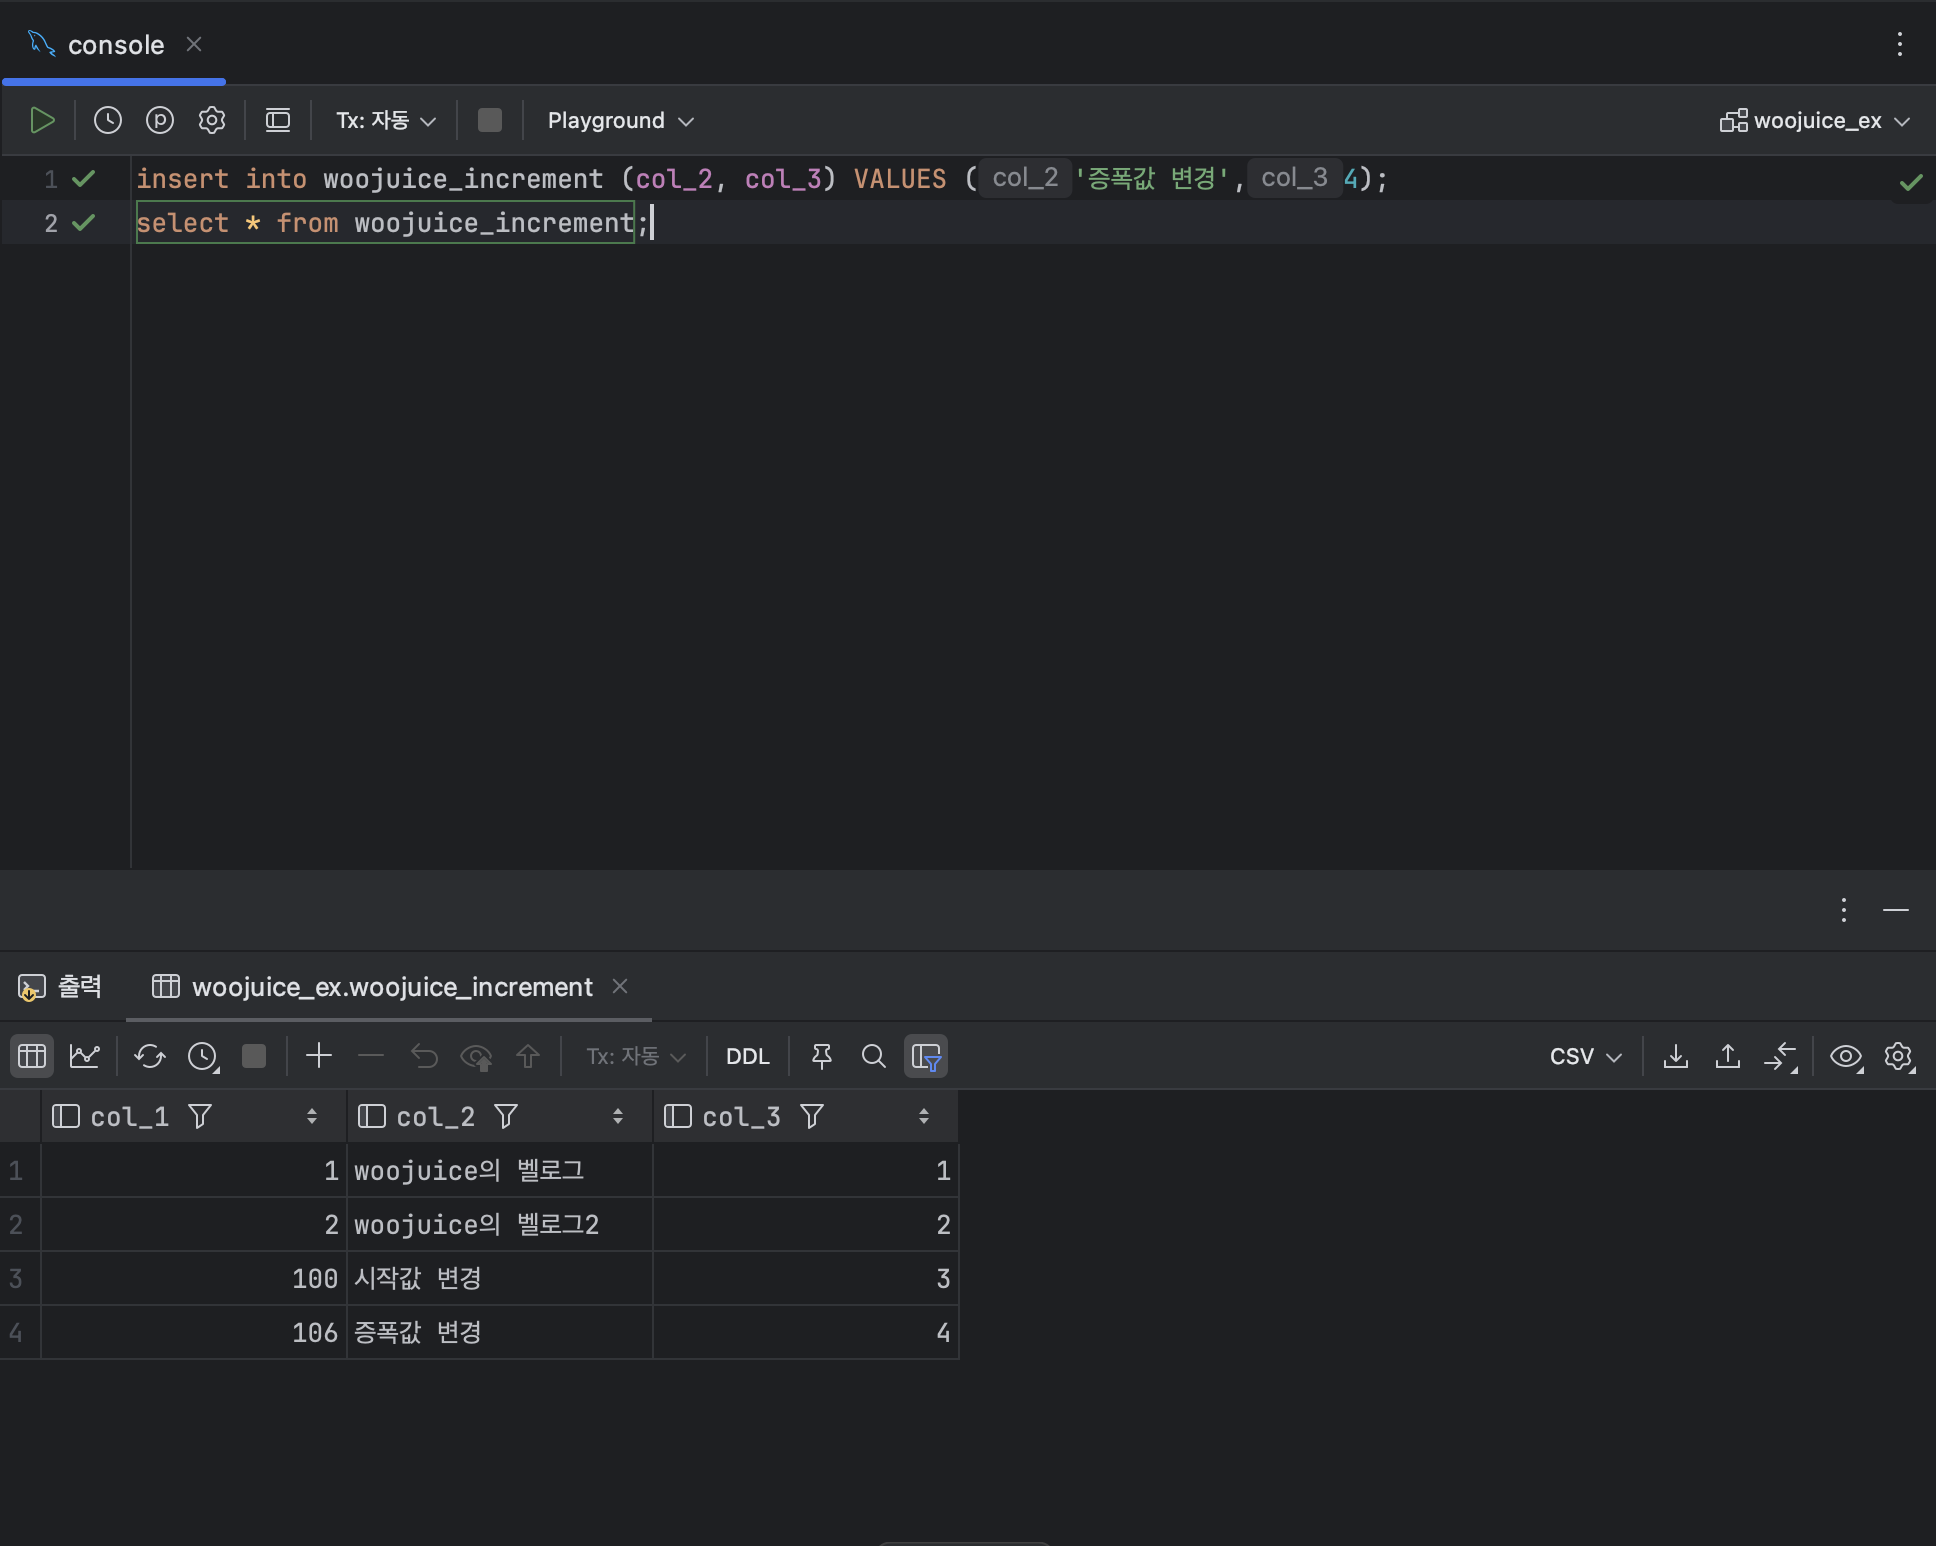1936x1546 pixels.
Task: Click the col_3 header label
Action: coord(742,1116)
